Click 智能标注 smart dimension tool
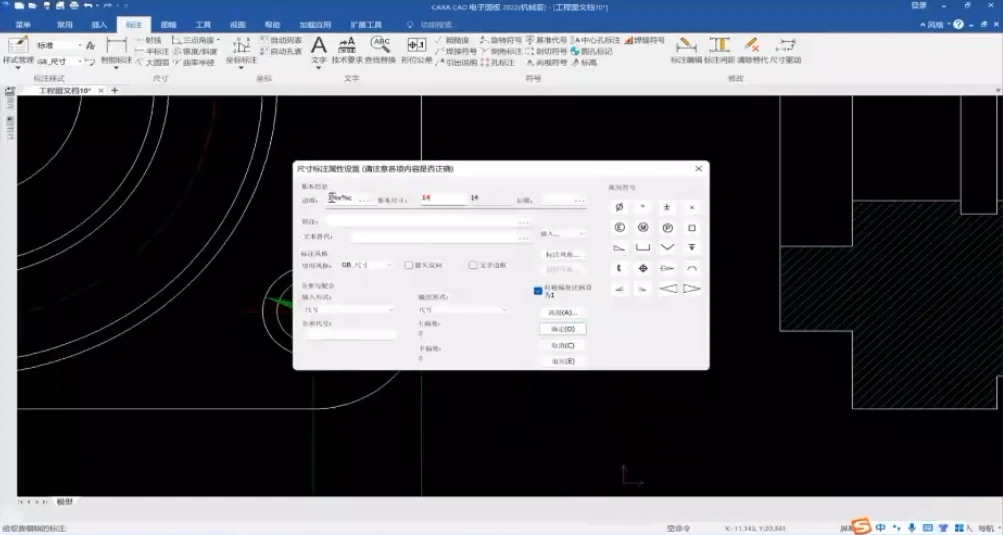 coord(116,51)
